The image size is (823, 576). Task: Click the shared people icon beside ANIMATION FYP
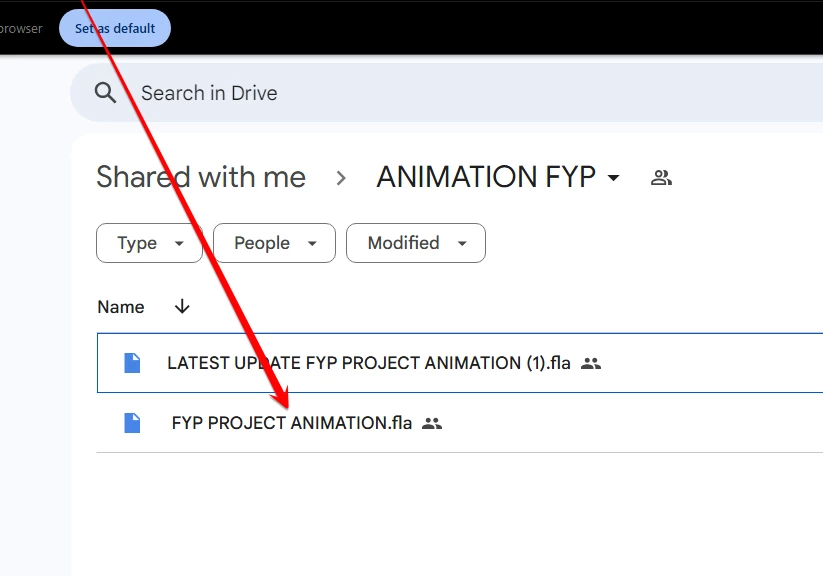pos(661,177)
